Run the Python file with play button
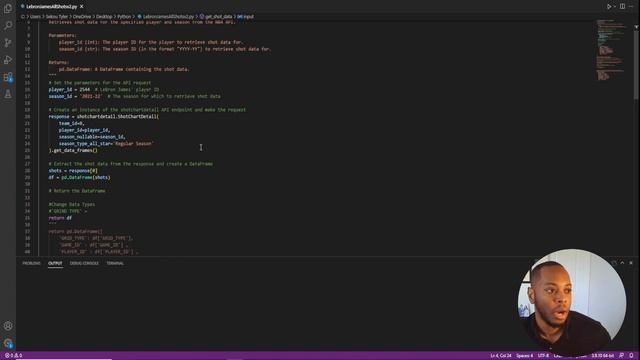Screen dimensions: 640x360 pyautogui.click(x=609, y=7)
